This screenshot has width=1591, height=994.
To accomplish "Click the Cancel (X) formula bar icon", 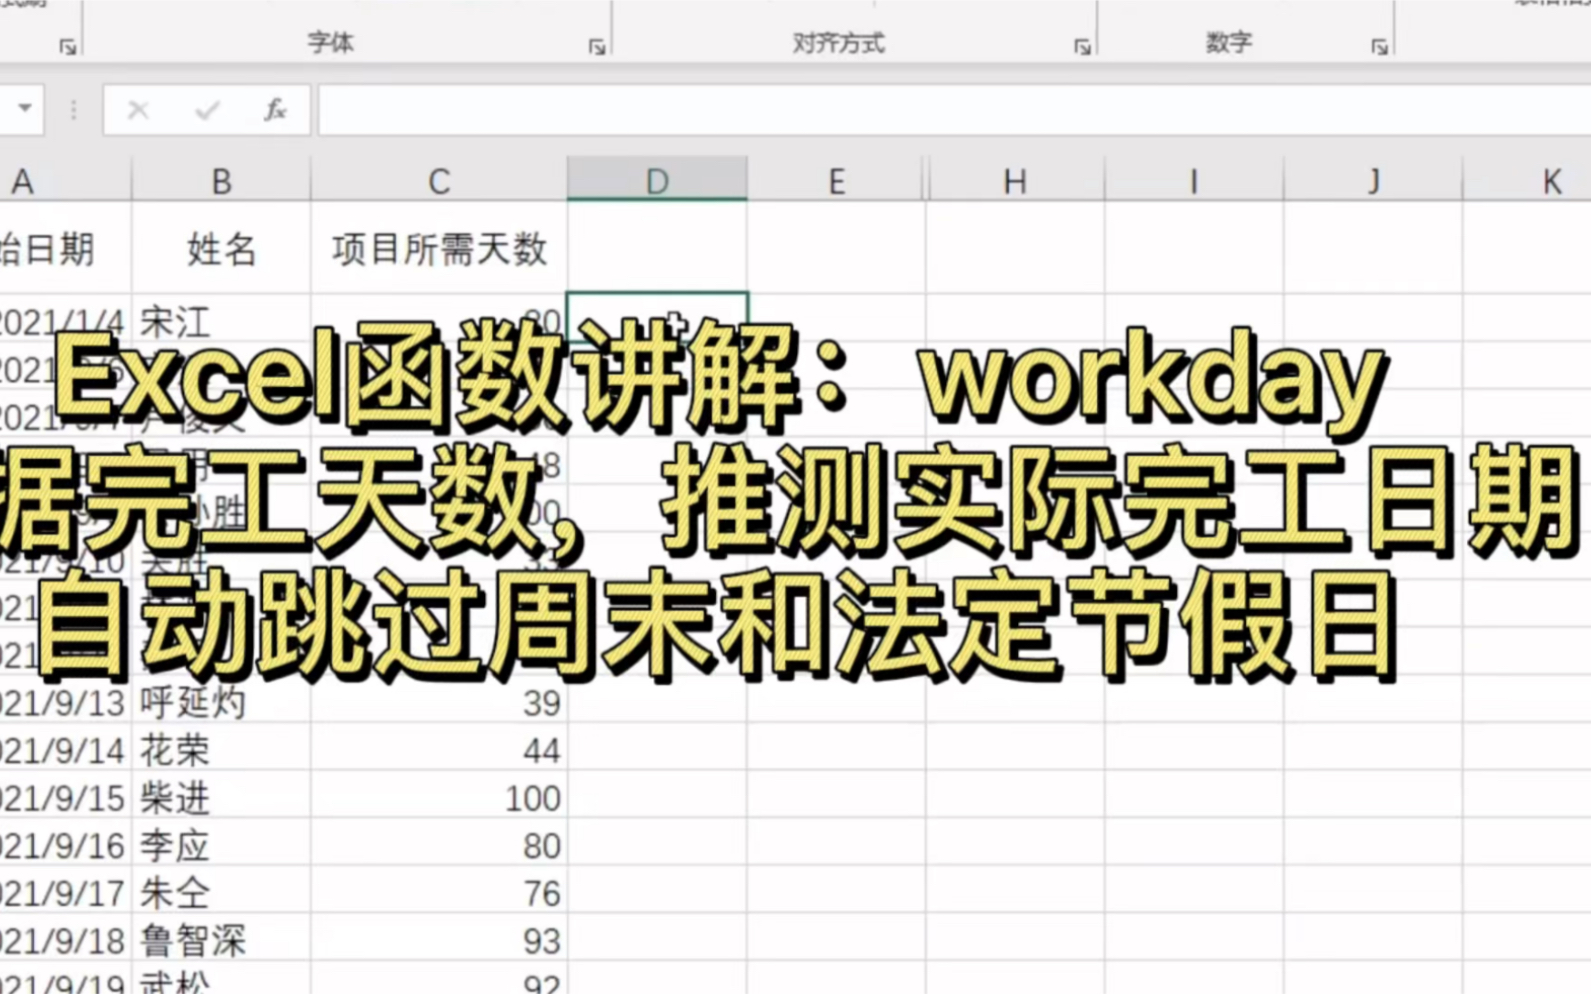I will coord(138,110).
